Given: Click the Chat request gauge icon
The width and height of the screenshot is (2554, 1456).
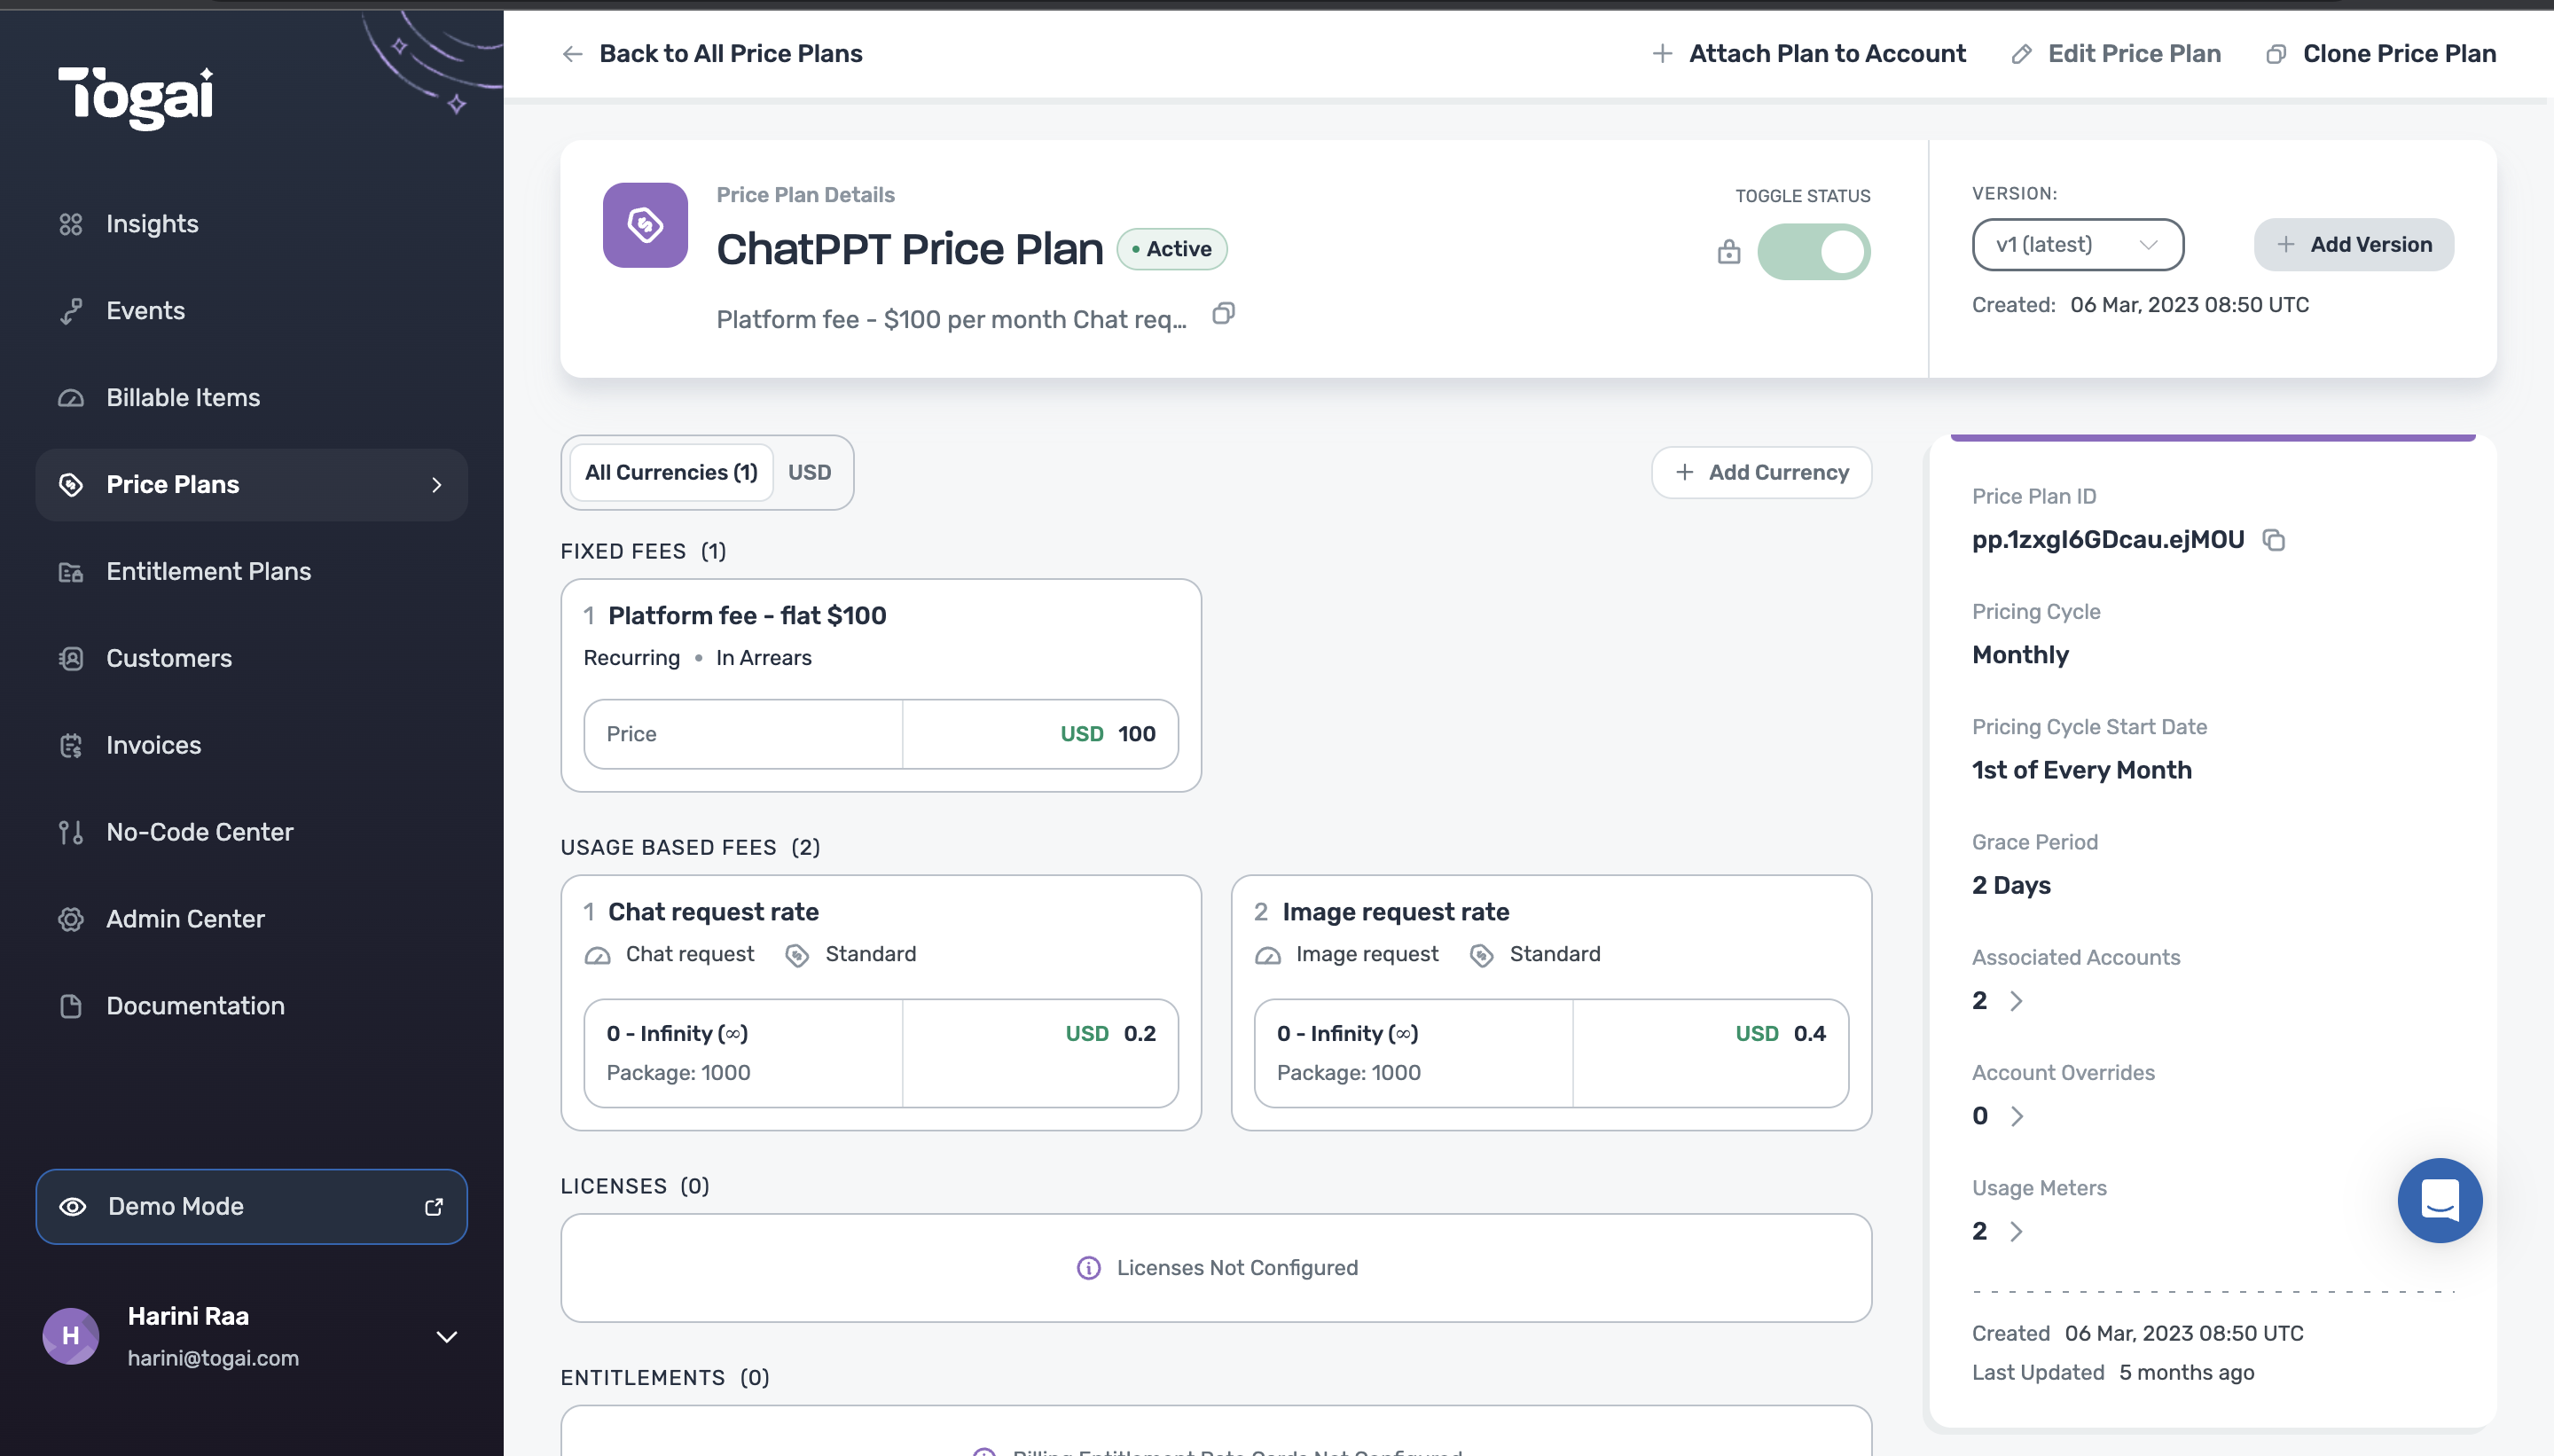Looking at the screenshot, I should [597, 955].
